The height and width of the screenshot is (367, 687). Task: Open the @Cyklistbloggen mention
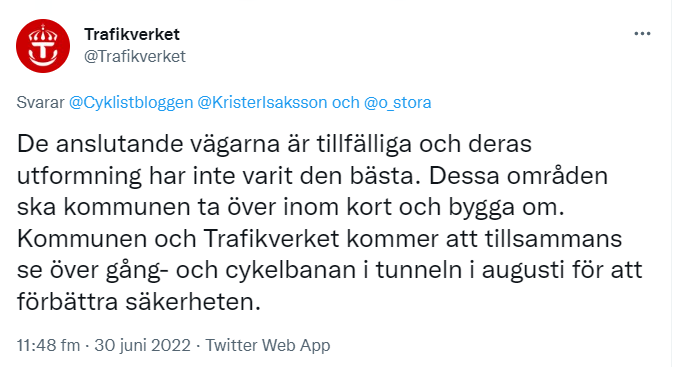pyautogui.click(x=131, y=102)
